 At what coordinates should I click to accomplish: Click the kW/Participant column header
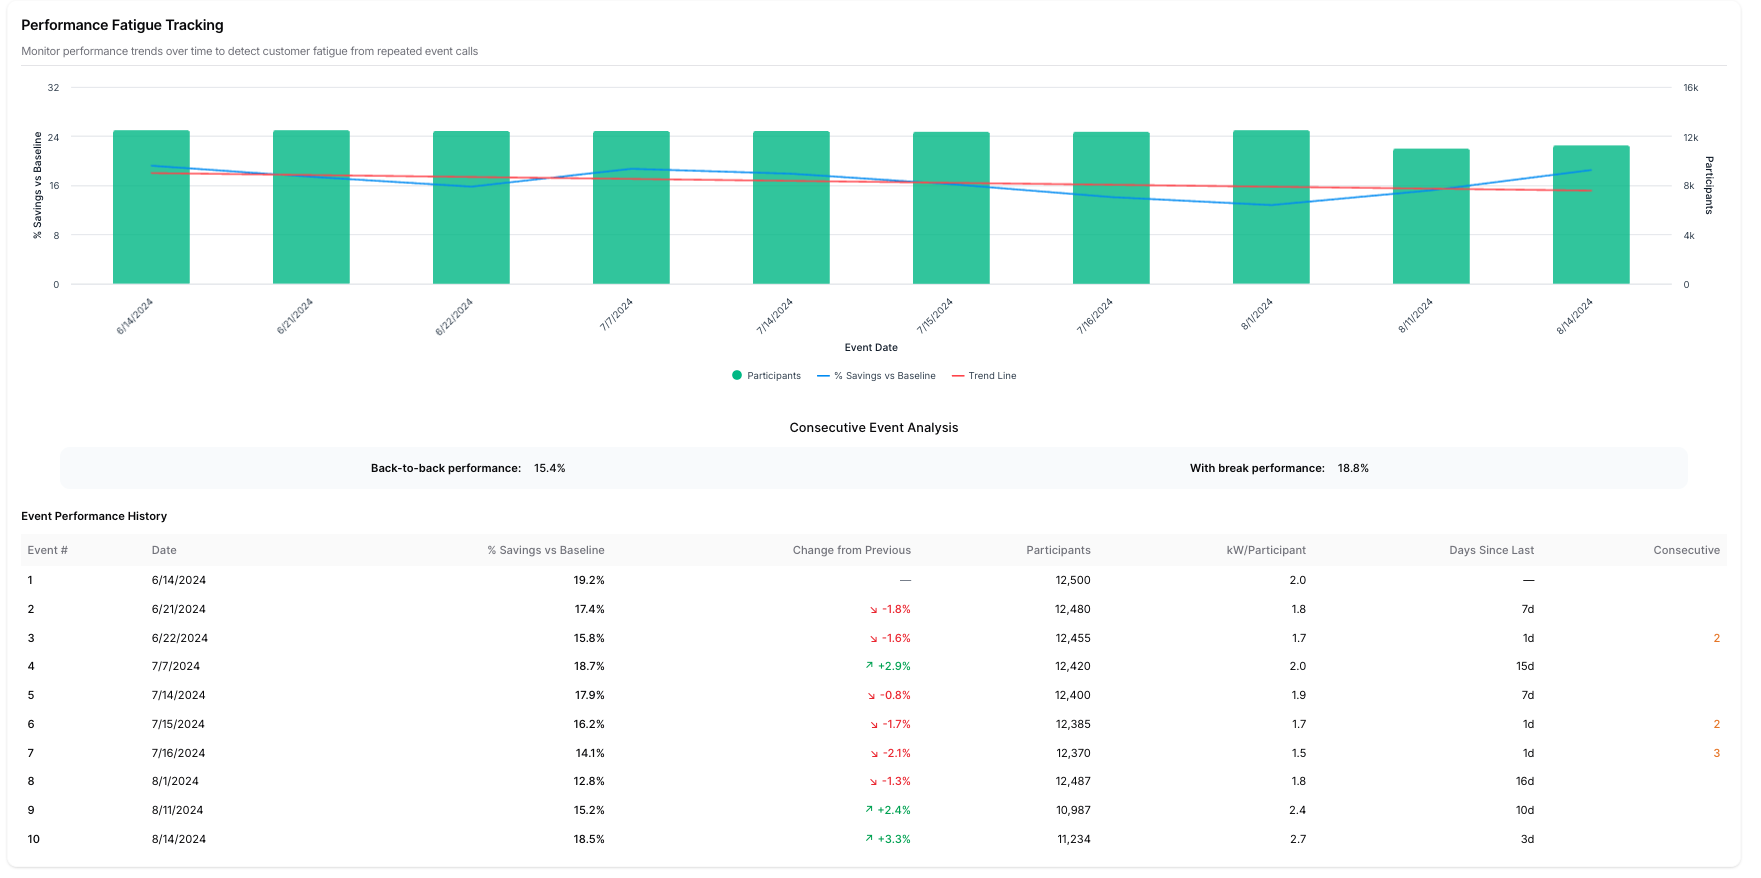pyautogui.click(x=1266, y=551)
